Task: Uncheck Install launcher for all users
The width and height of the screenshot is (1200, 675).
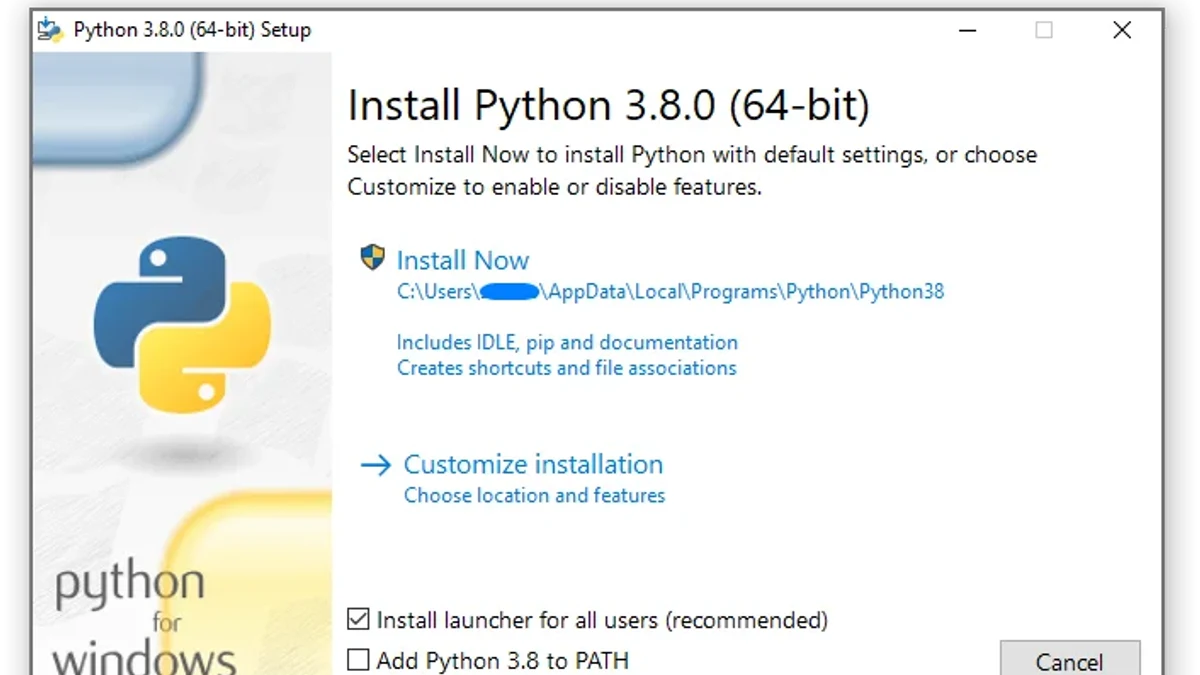Action: tap(358, 620)
